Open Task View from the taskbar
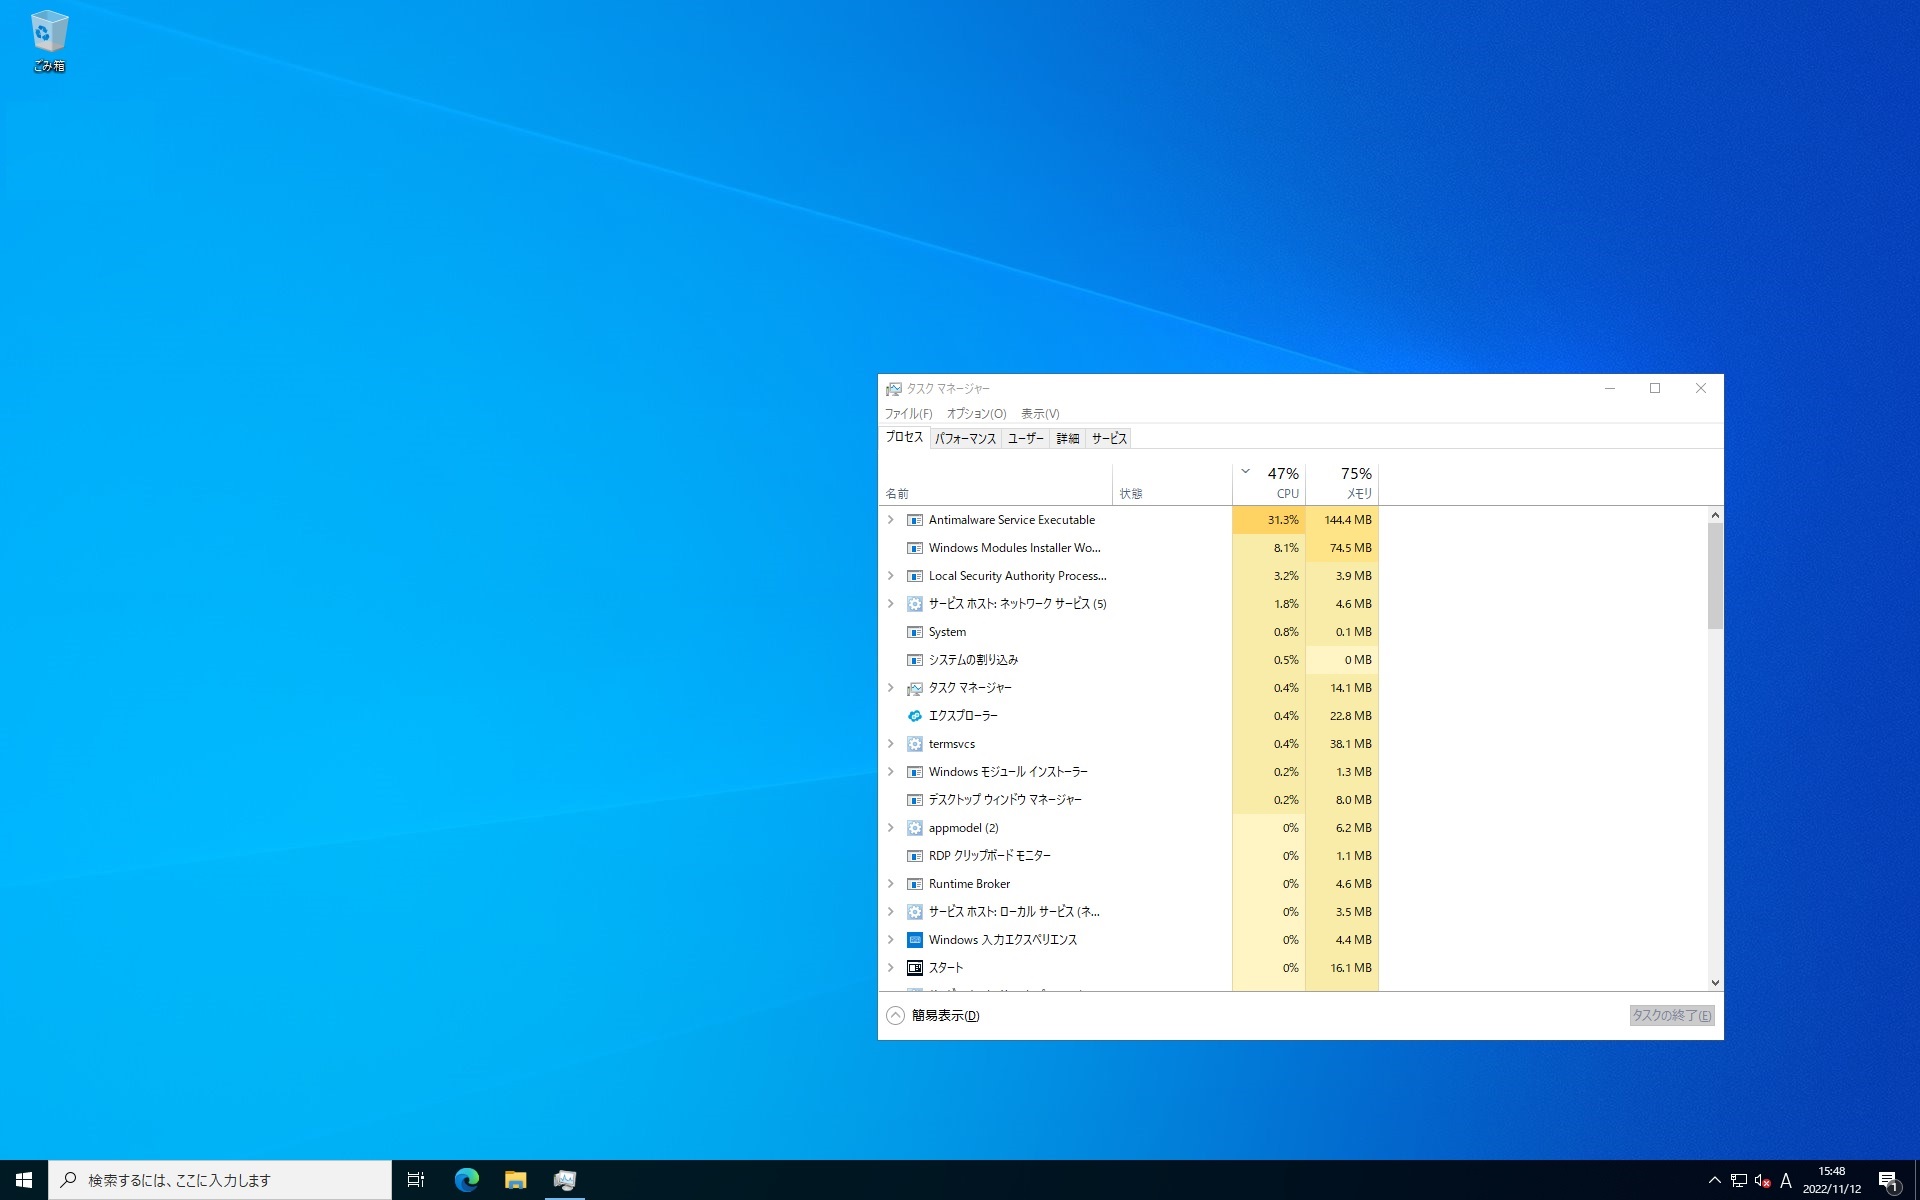 click(x=416, y=1180)
